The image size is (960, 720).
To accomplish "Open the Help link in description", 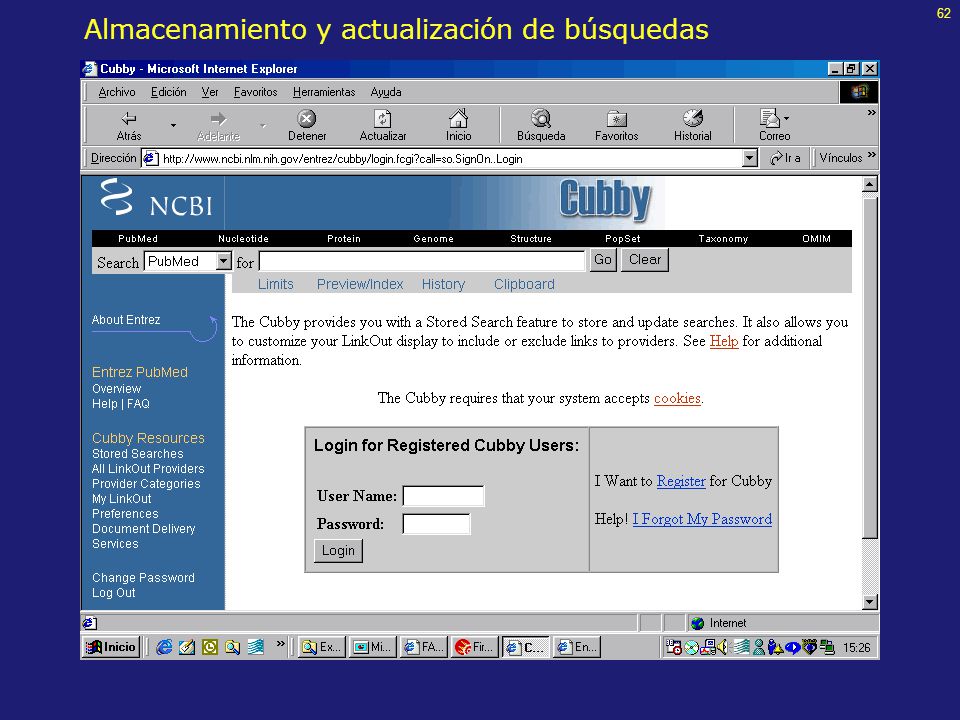I will (x=724, y=341).
